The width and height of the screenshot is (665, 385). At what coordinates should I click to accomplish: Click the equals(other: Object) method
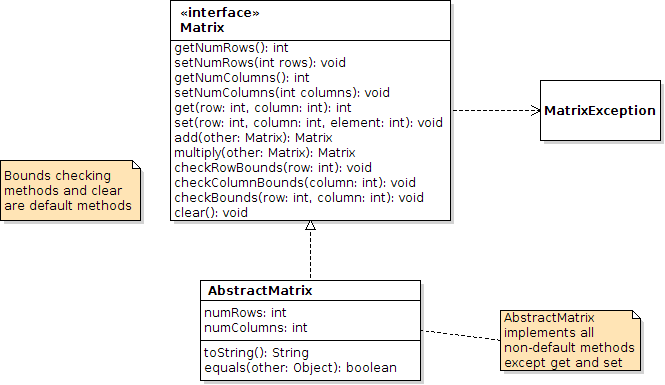coord(300,368)
